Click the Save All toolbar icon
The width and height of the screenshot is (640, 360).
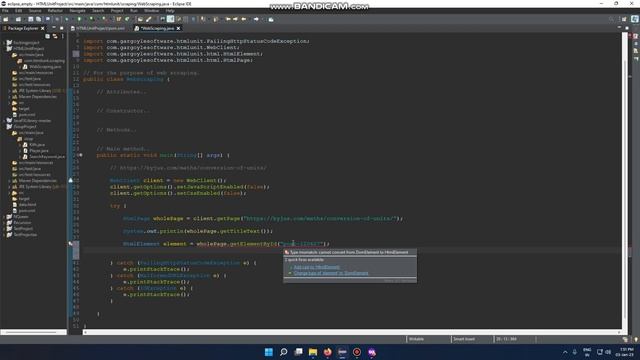coord(38,19)
